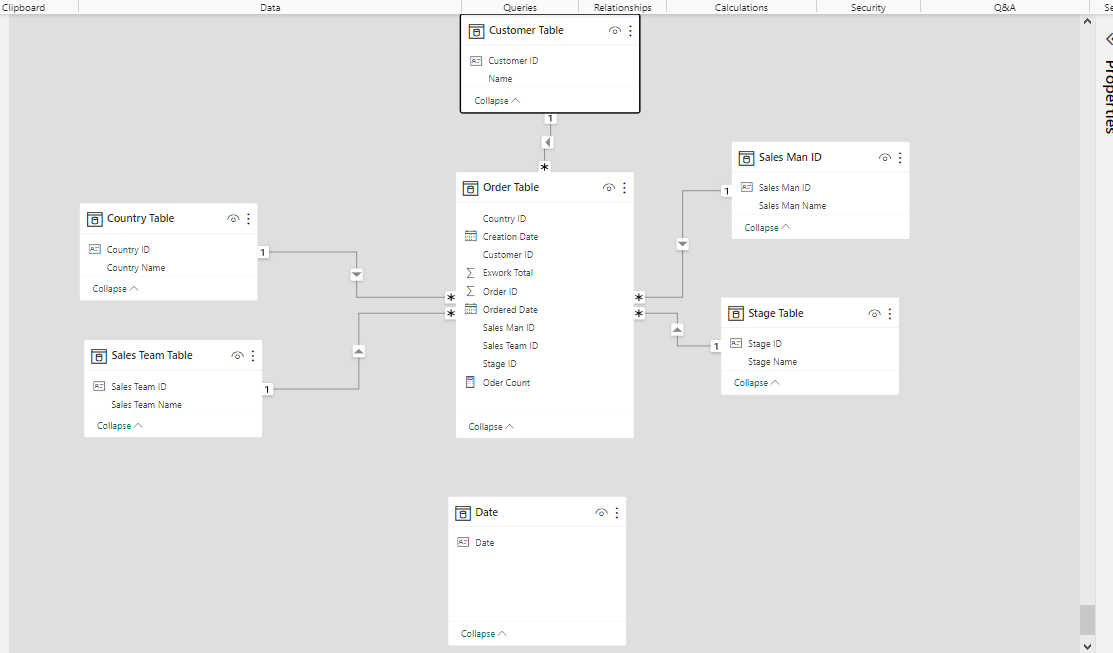
Task: Open more options for Sales Team Table
Action: (x=253, y=356)
